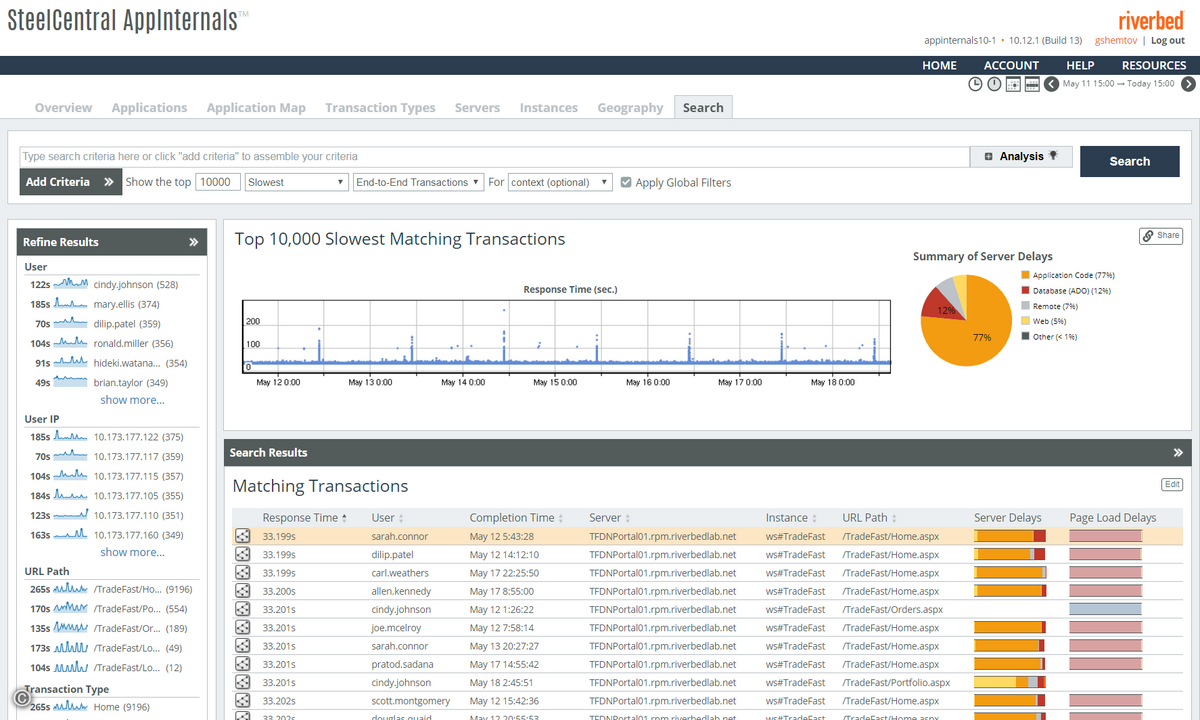This screenshot has height=720, width=1200.
Task: Expand Add Criteria options
Action: 69,182
